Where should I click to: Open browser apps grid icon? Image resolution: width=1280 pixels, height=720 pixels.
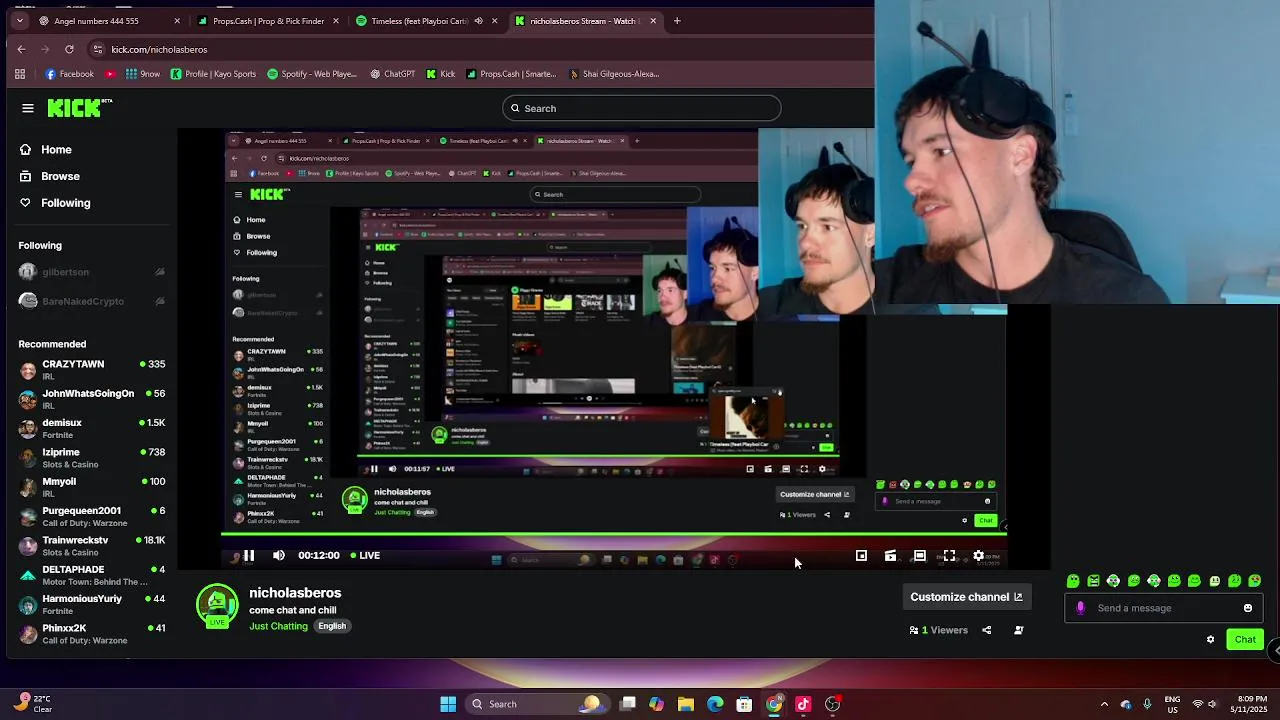20,74
